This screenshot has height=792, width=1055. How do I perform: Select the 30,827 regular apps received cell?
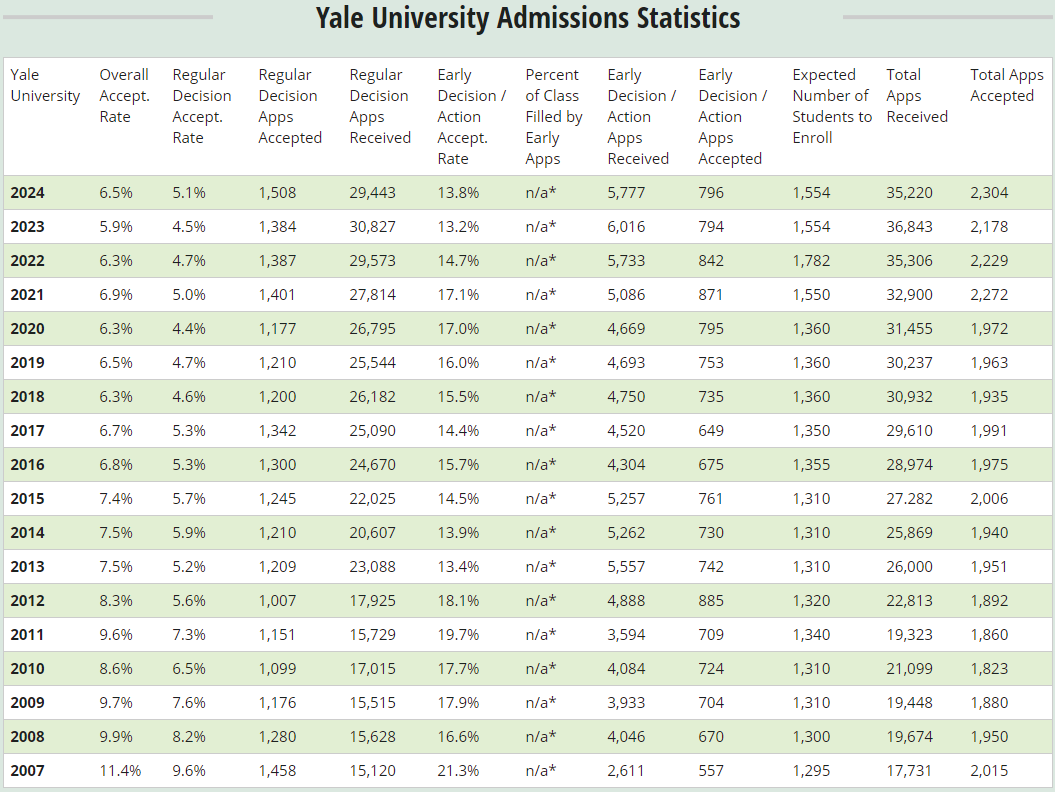pyautogui.click(x=373, y=227)
